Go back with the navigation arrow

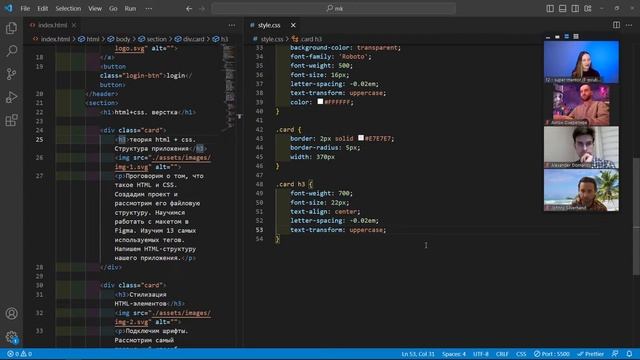(x=189, y=9)
